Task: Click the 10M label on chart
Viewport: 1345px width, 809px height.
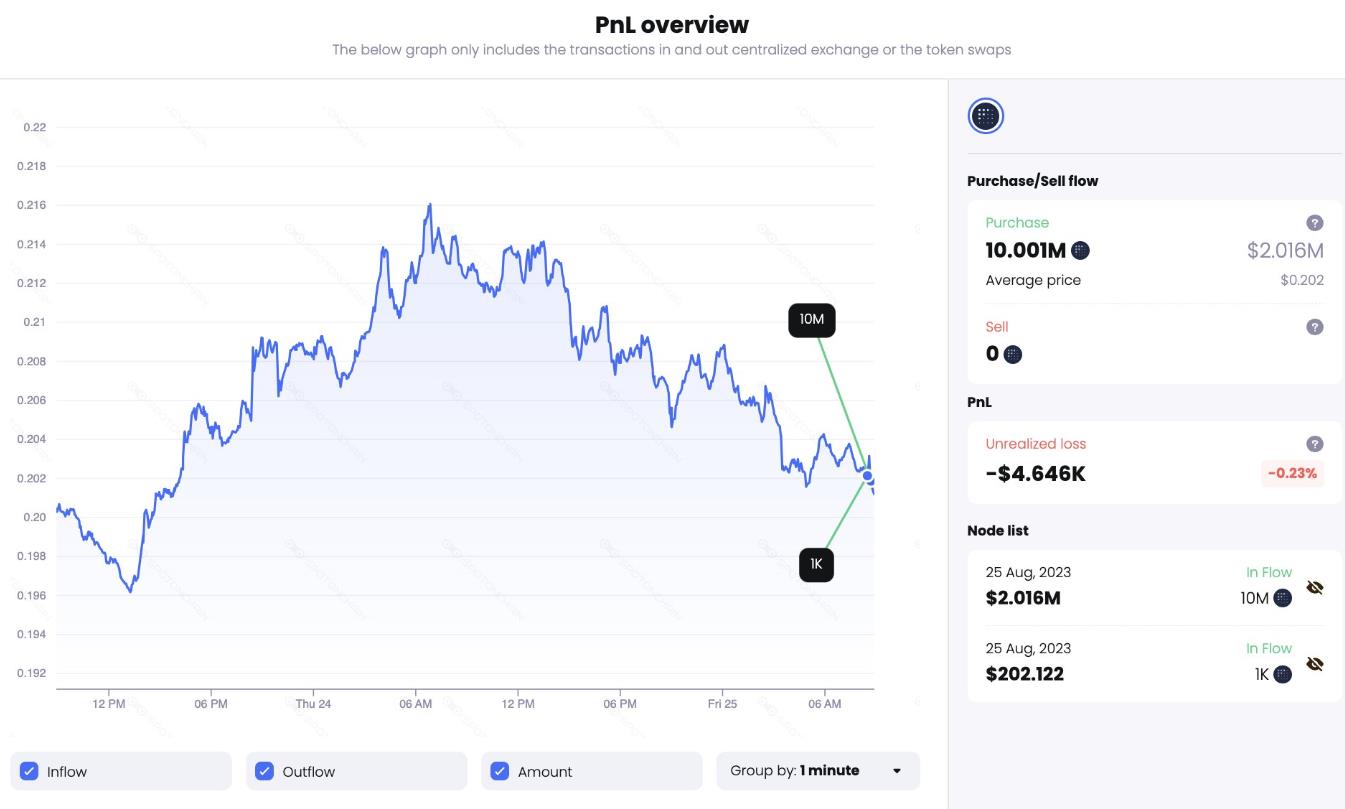Action: coord(811,320)
